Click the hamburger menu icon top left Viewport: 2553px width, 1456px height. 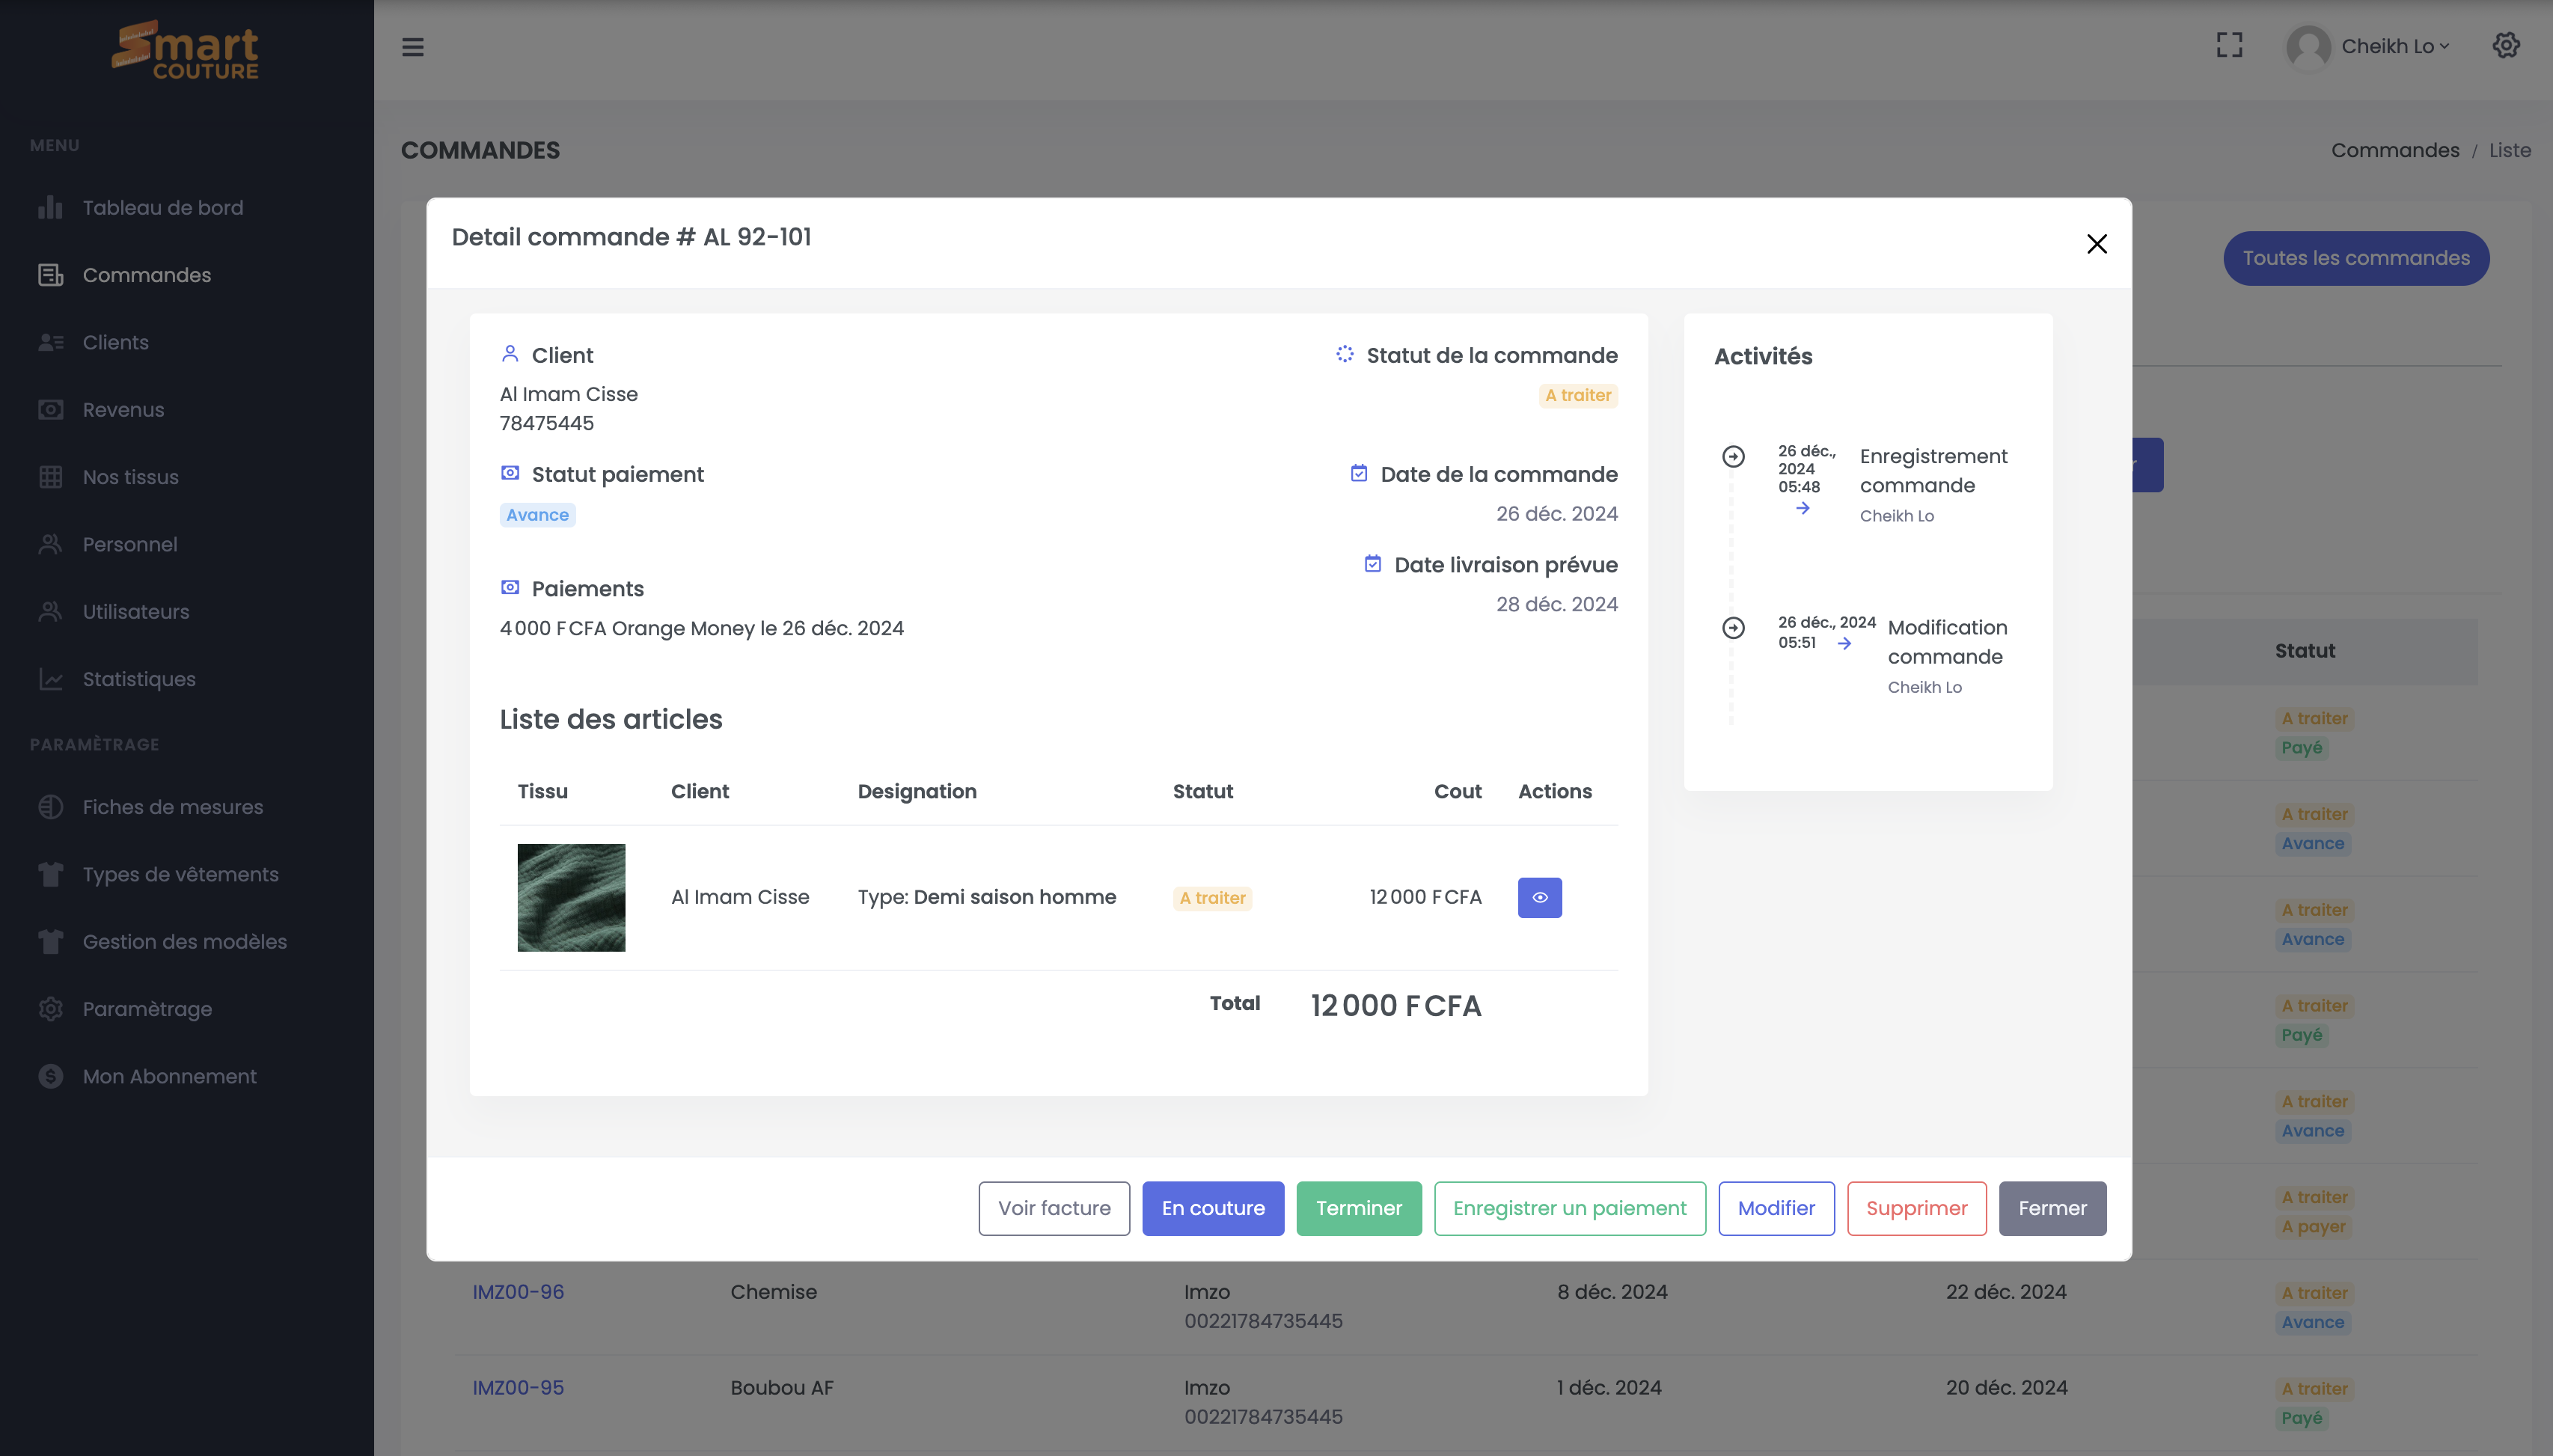[x=412, y=47]
